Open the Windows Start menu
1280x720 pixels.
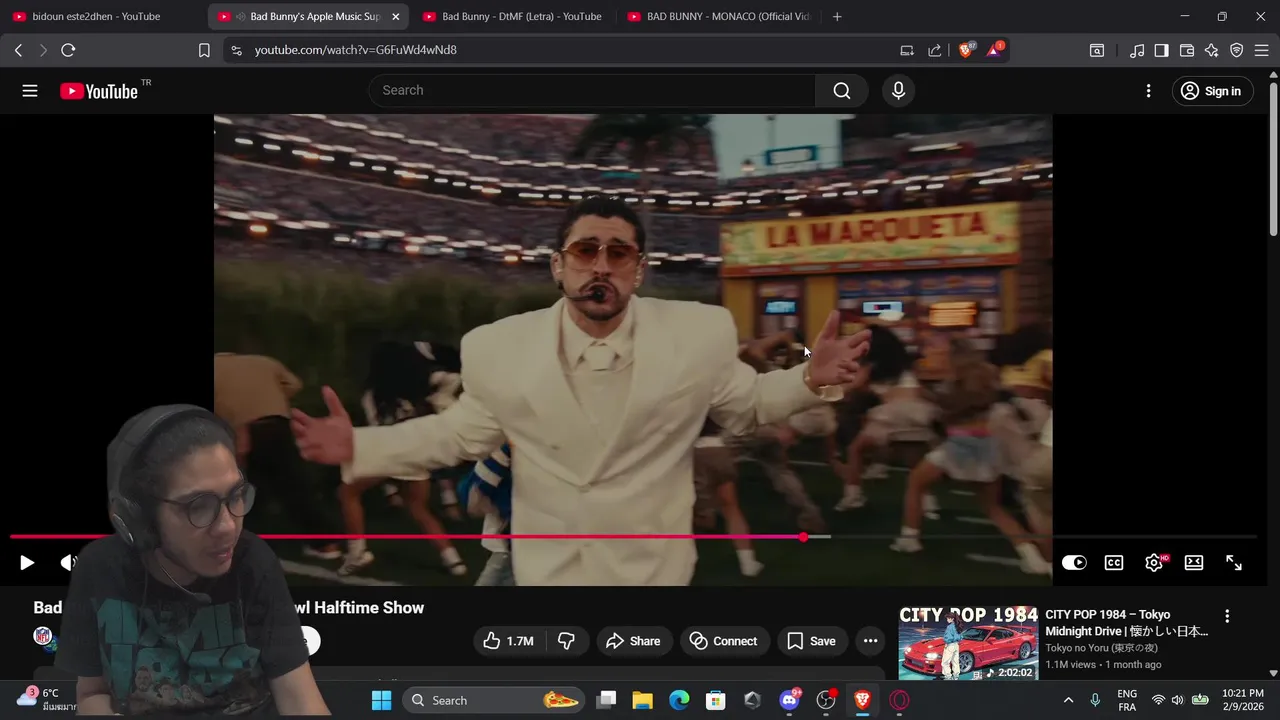[x=382, y=700]
